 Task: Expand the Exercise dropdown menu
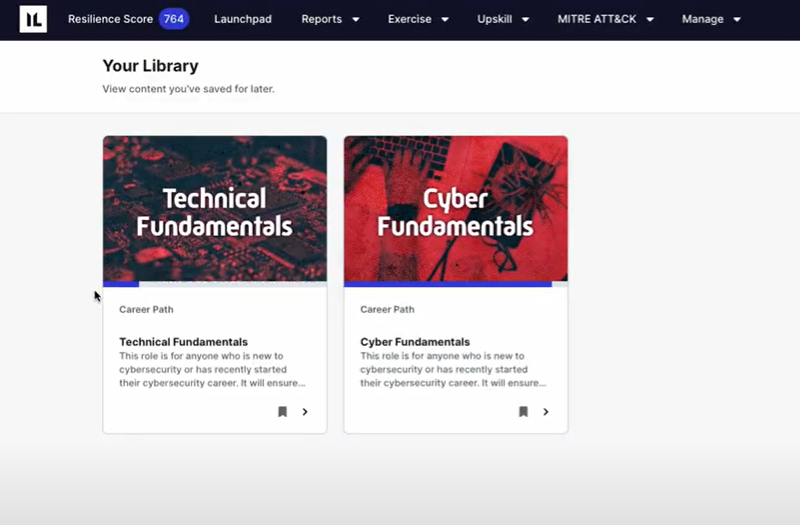click(x=418, y=19)
